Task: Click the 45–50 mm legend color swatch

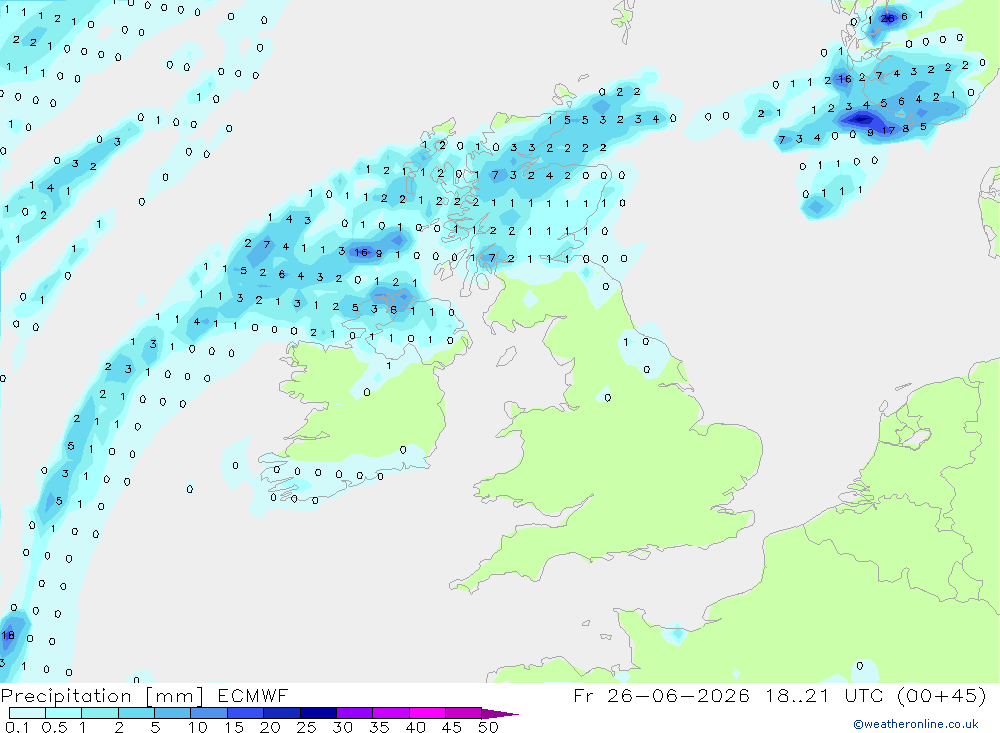Action: pyautogui.click(x=464, y=713)
